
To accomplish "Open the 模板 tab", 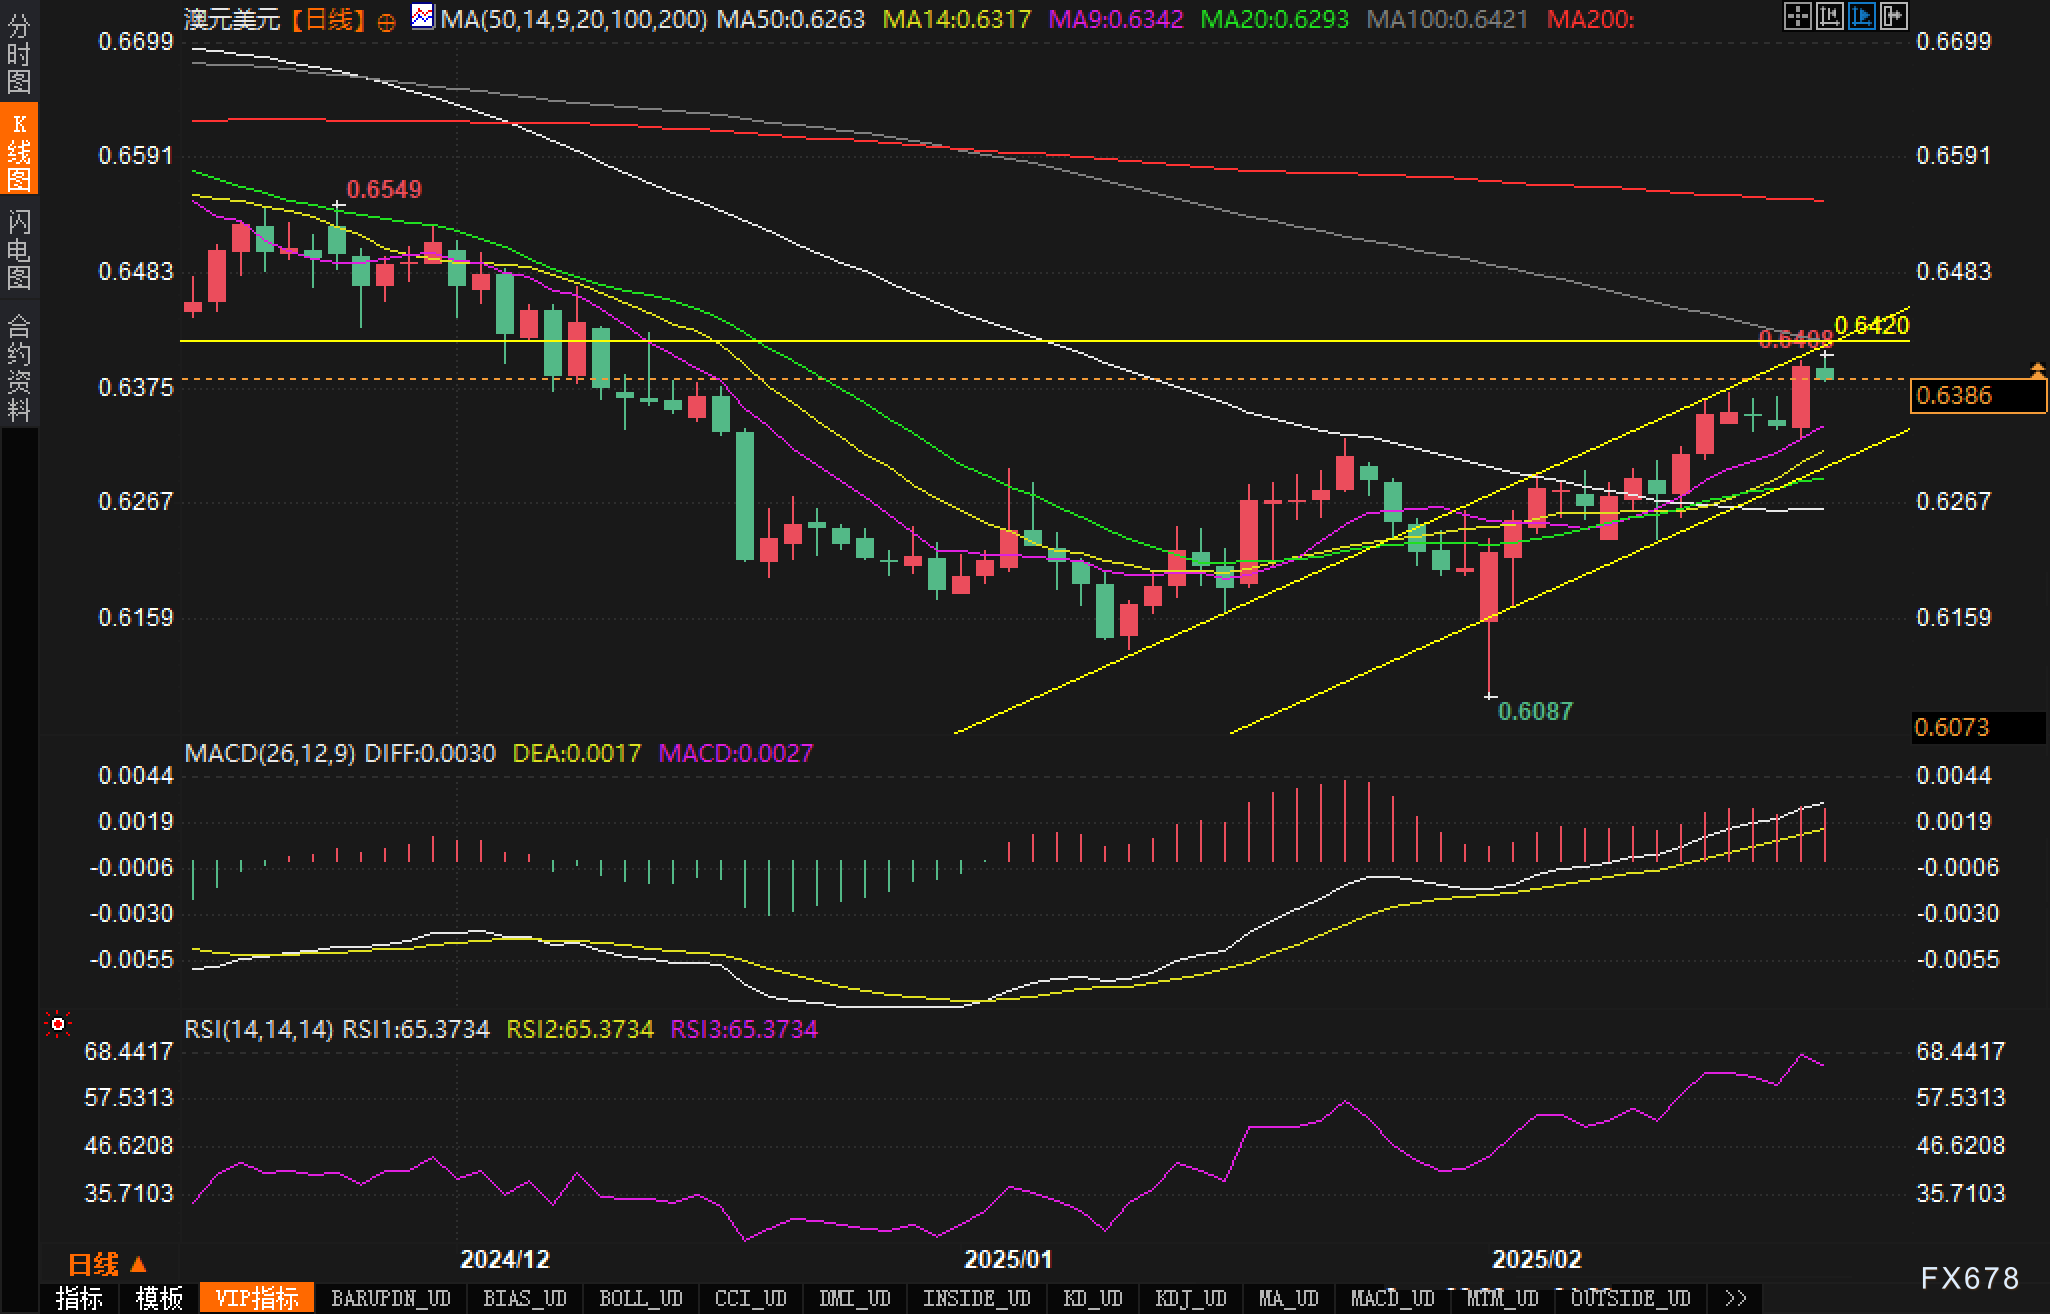I will (159, 1298).
